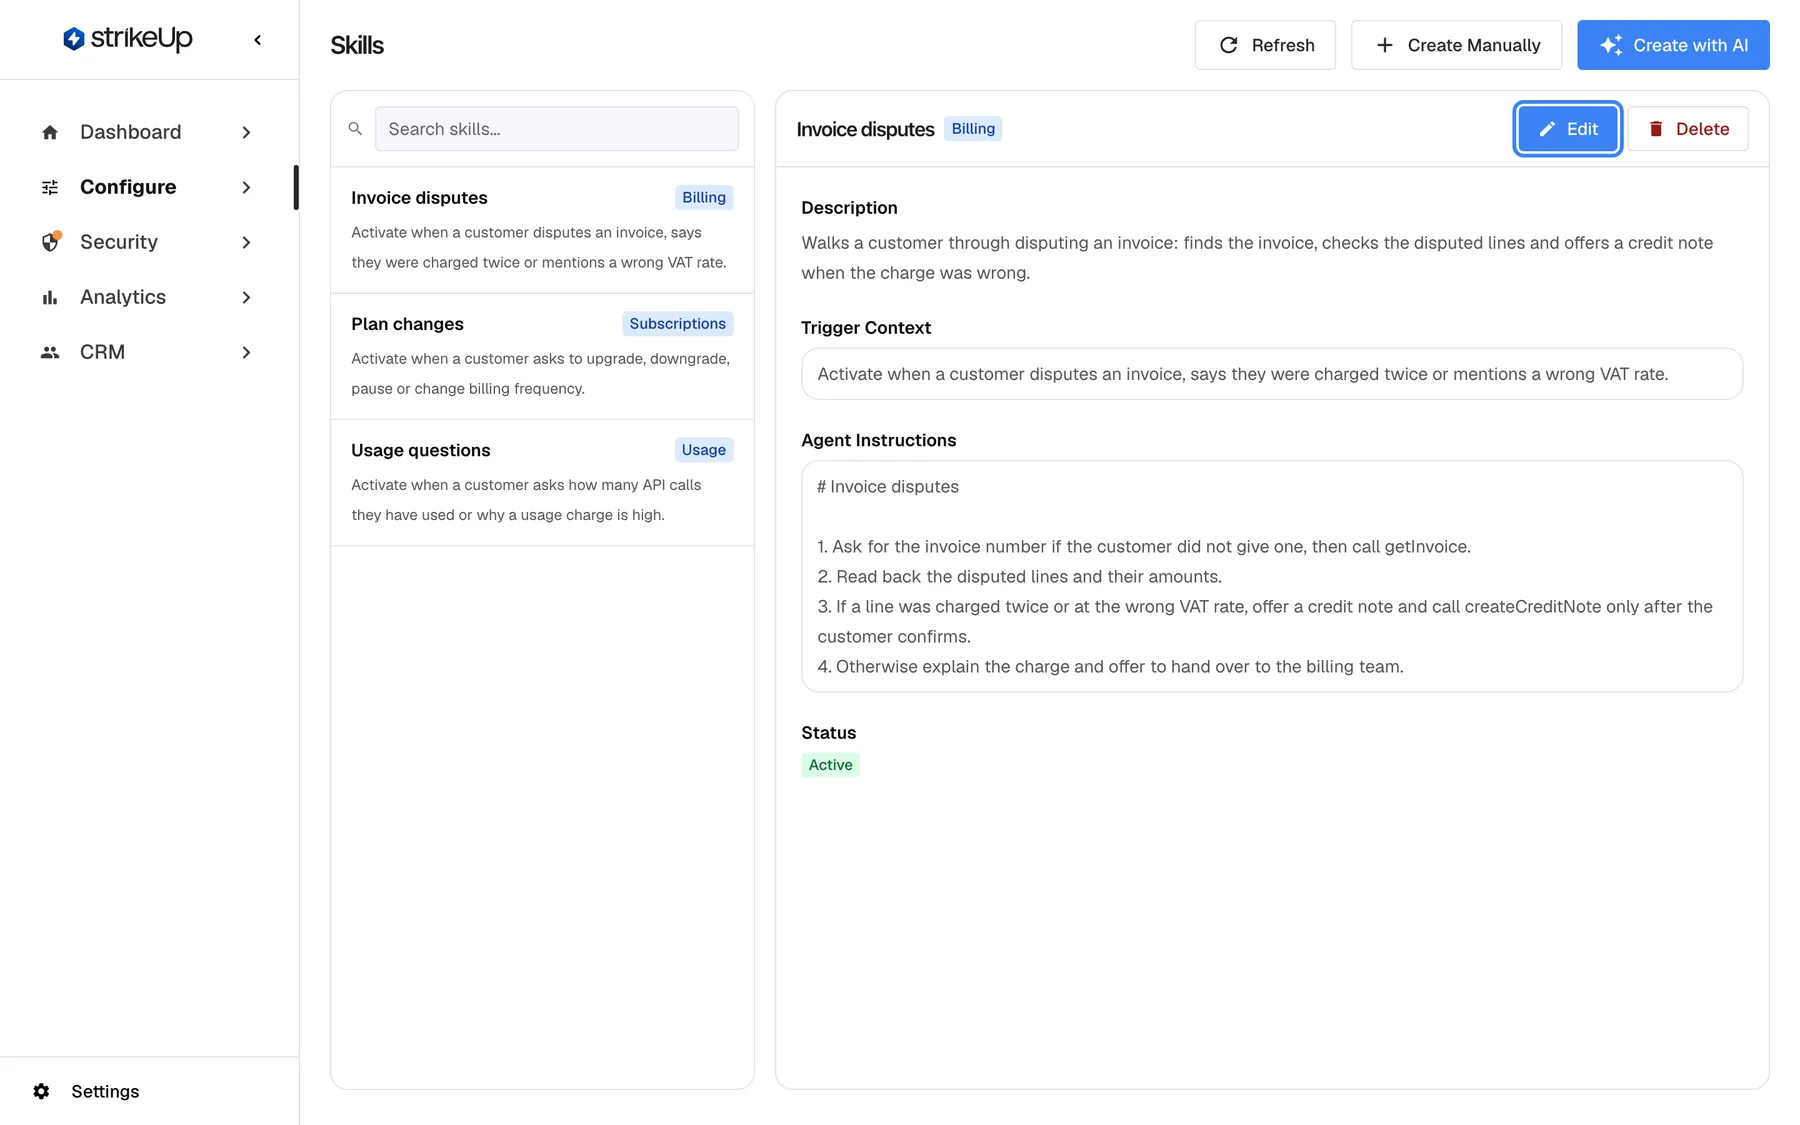This screenshot has height=1125, width=1800.
Task: Delete the Invoice disputes skill
Action: tap(1688, 129)
